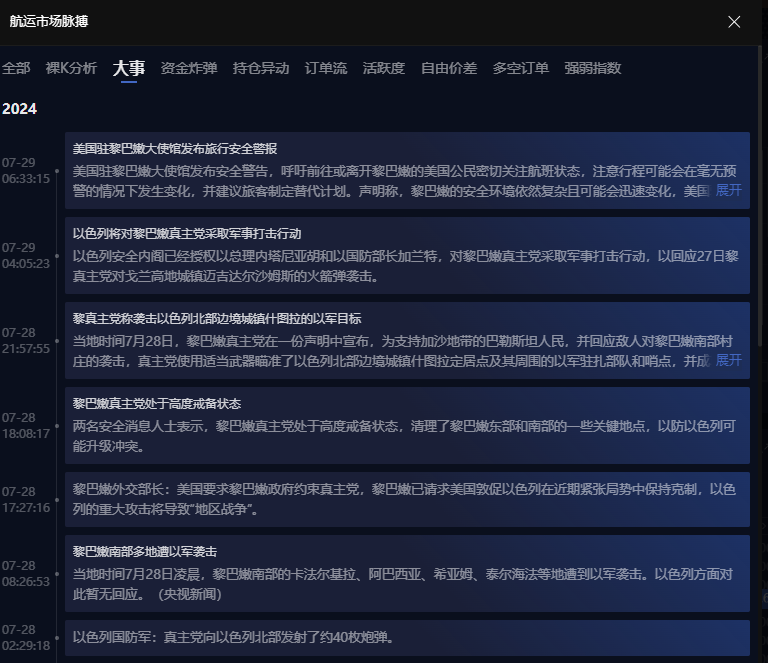Click the 07-29 06:33:15 timestamp
Viewport: 768px width, 663px height.
click(25, 170)
